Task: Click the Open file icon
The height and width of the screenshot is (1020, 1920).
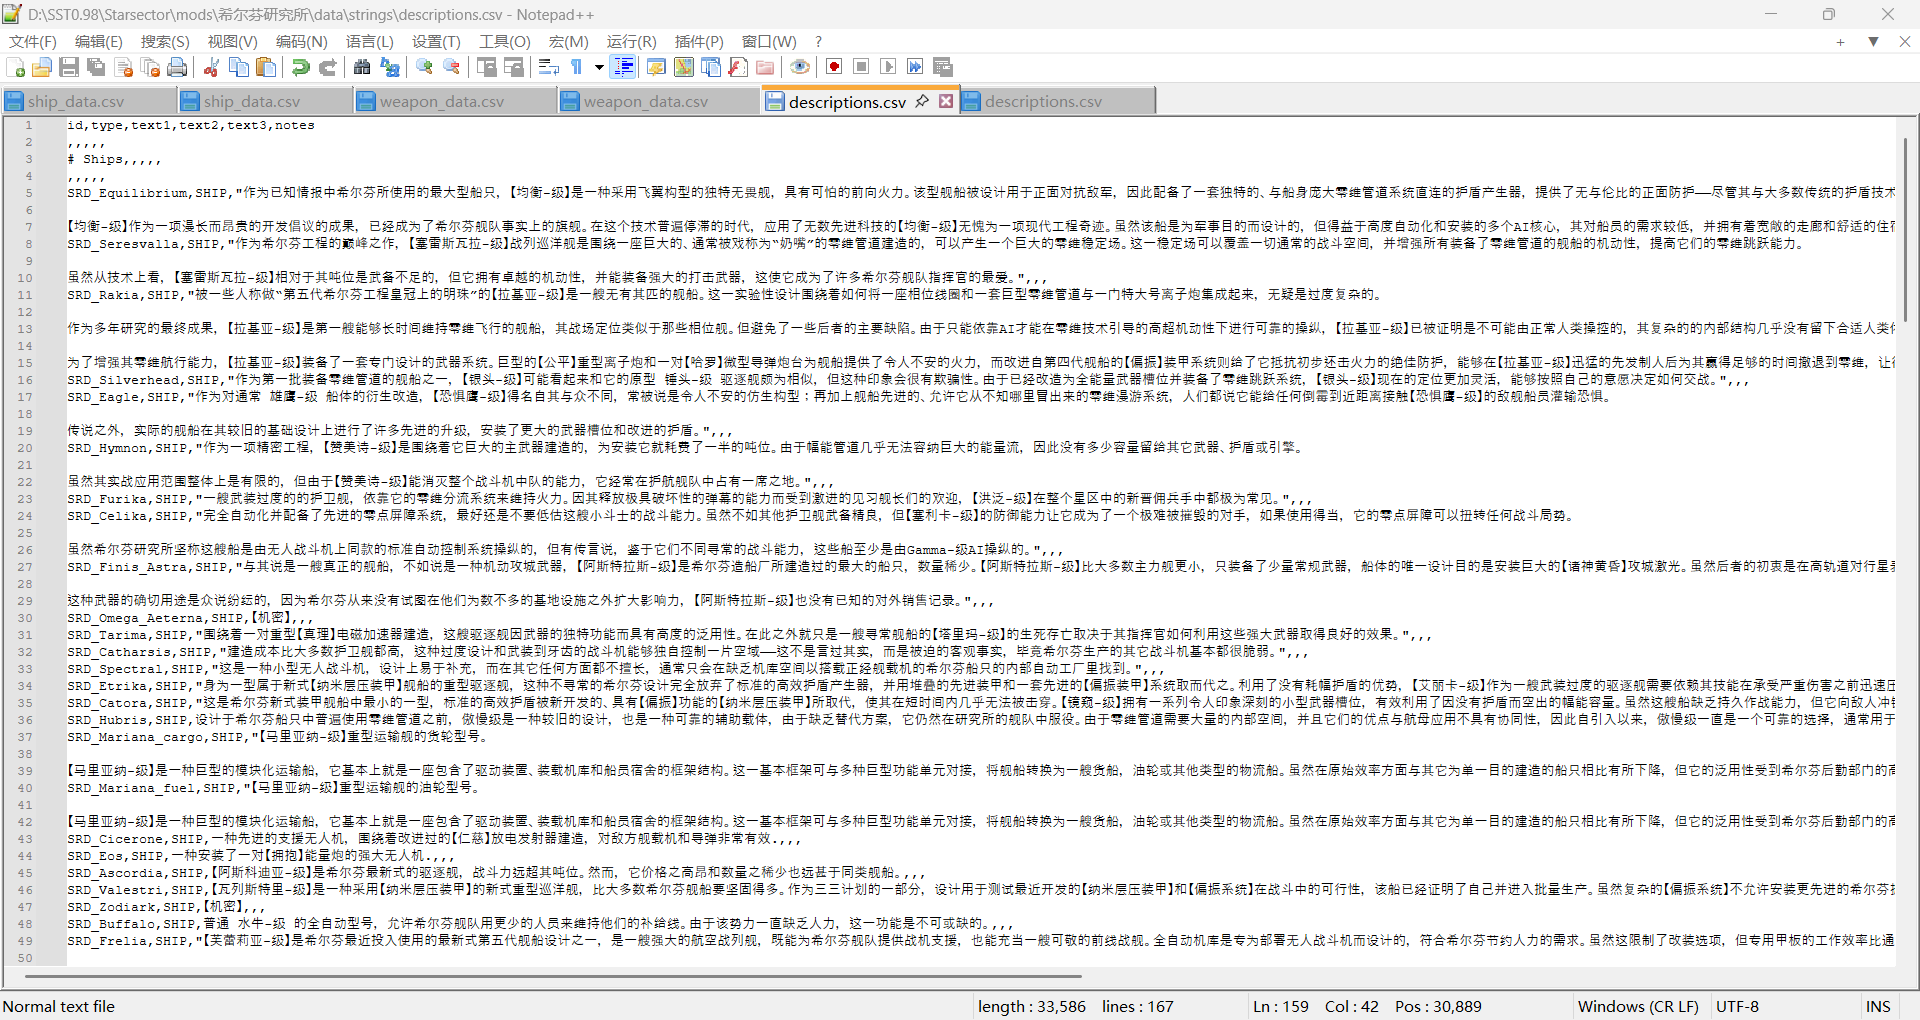Action: click(42, 67)
